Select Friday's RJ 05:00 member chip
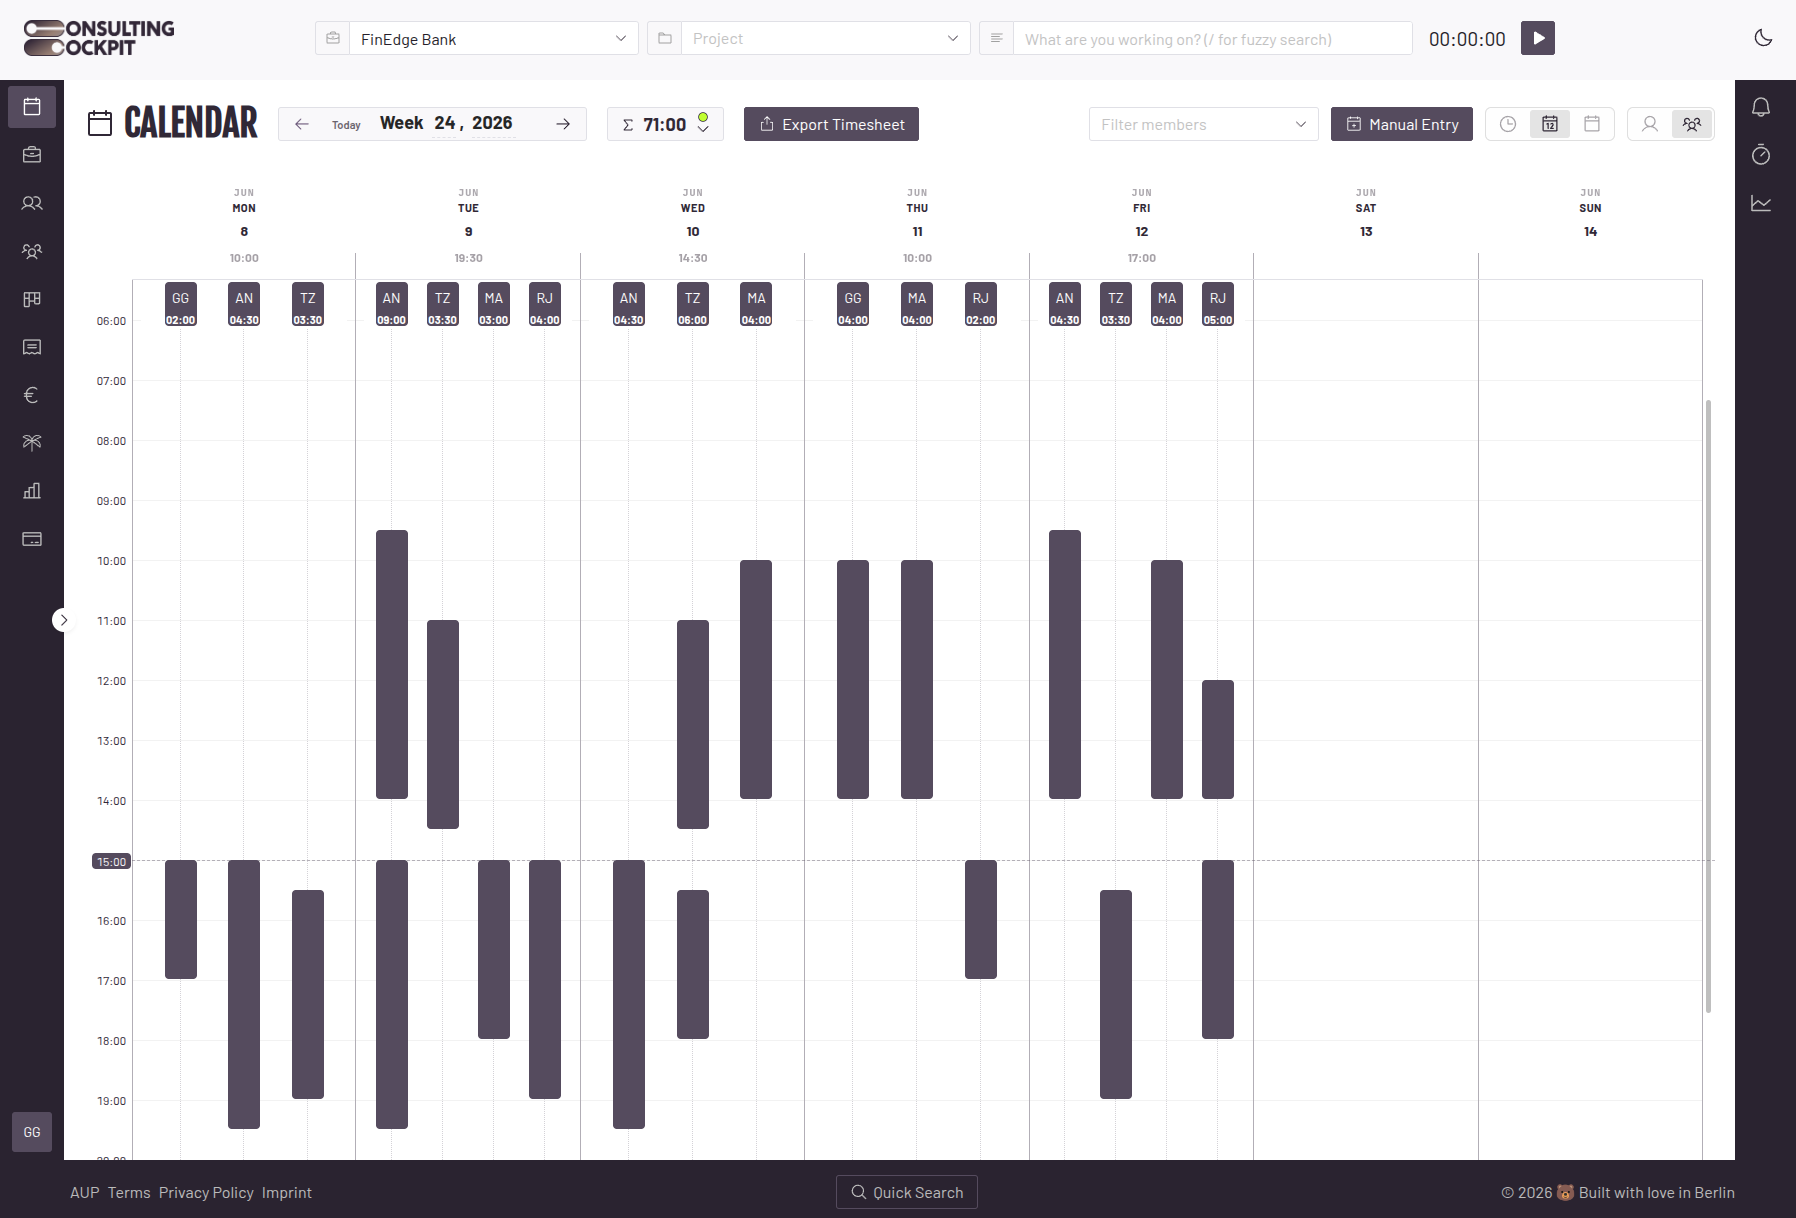Viewport: 1796px width, 1218px height. click(x=1217, y=304)
